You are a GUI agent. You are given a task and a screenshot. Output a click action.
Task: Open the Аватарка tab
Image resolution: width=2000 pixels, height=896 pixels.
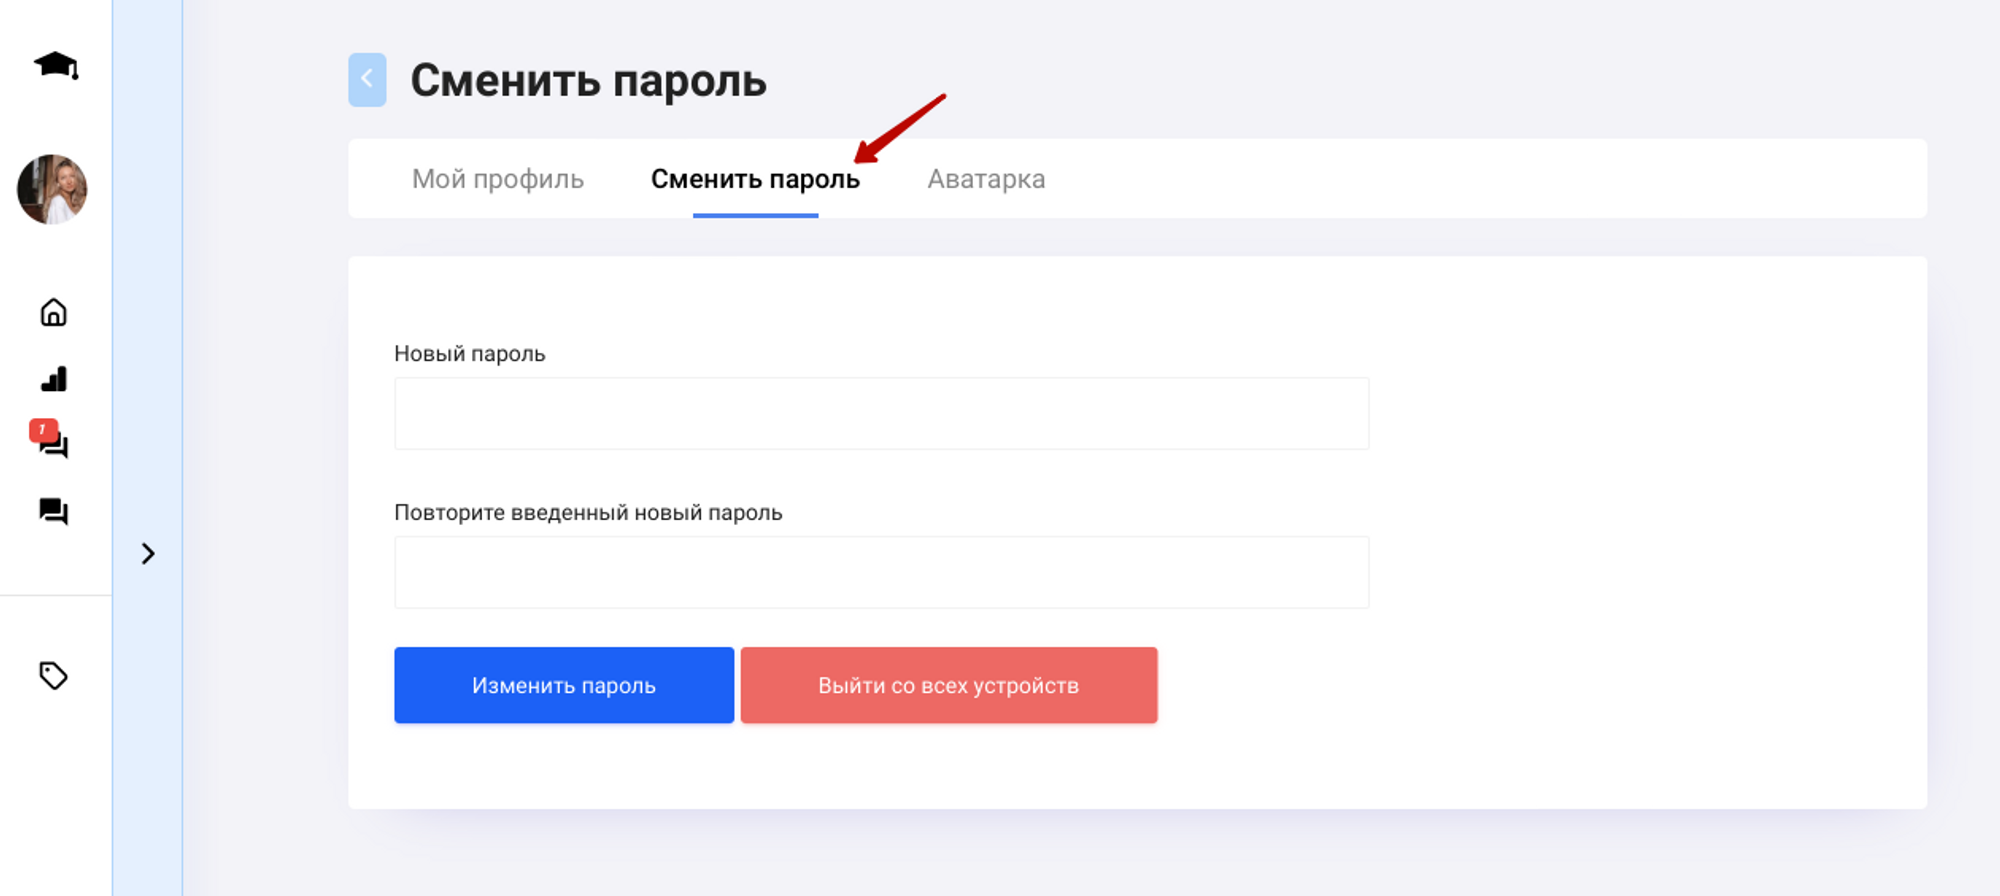986,179
